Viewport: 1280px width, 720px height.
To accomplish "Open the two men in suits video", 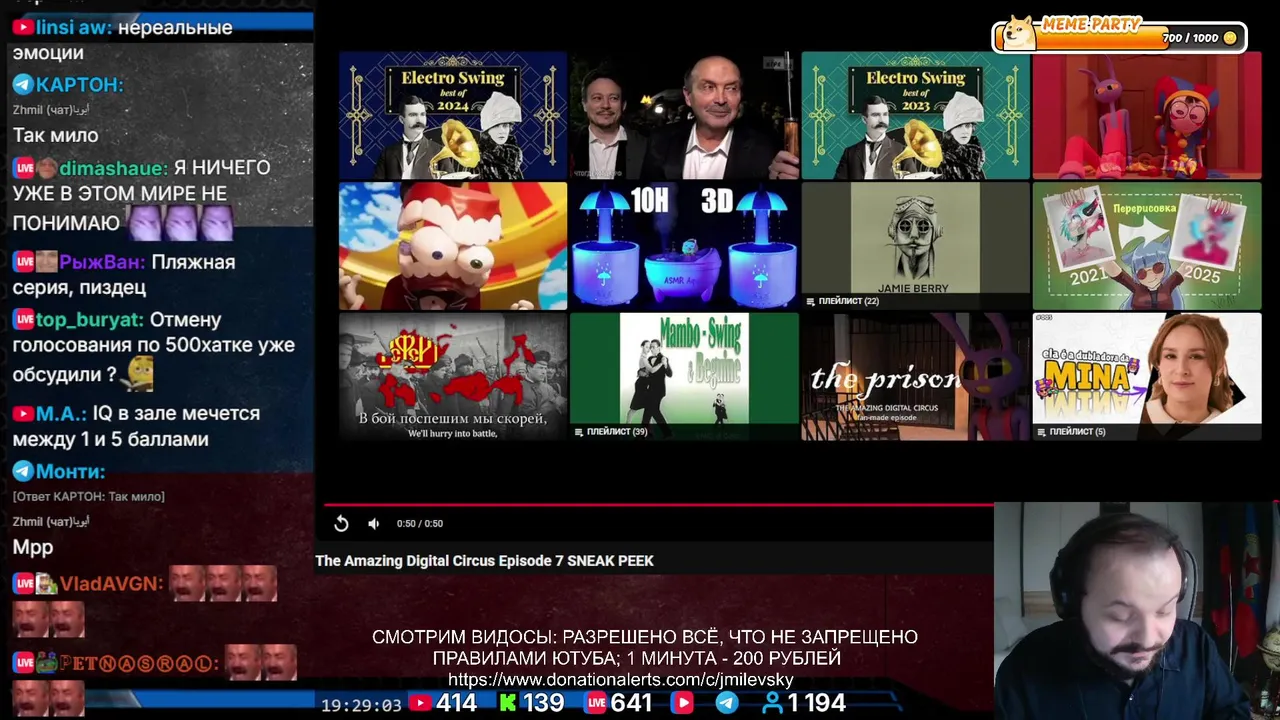I will pyautogui.click(x=684, y=115).
